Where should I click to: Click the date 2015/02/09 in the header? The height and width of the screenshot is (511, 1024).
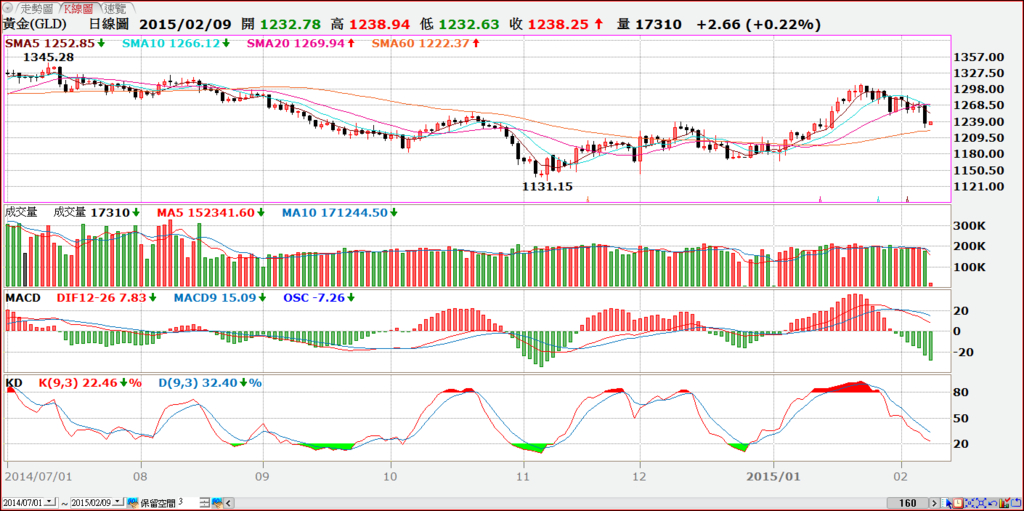[184, 24]
